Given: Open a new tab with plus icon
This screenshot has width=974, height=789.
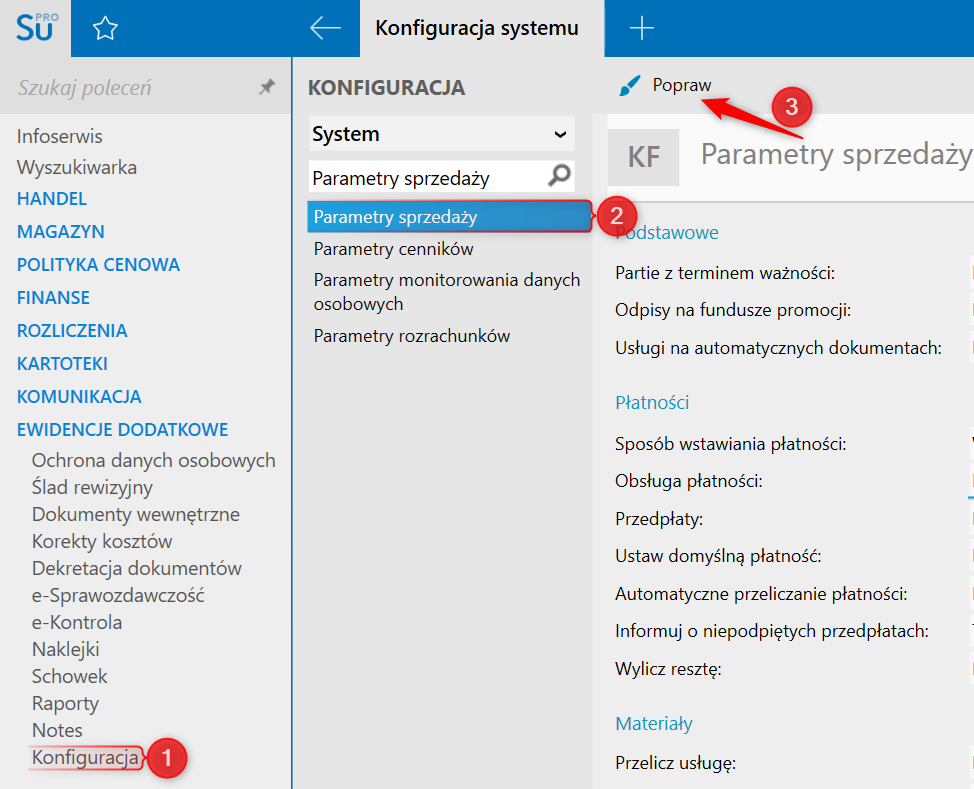Looking at the screenshot, I should (641, 28).
